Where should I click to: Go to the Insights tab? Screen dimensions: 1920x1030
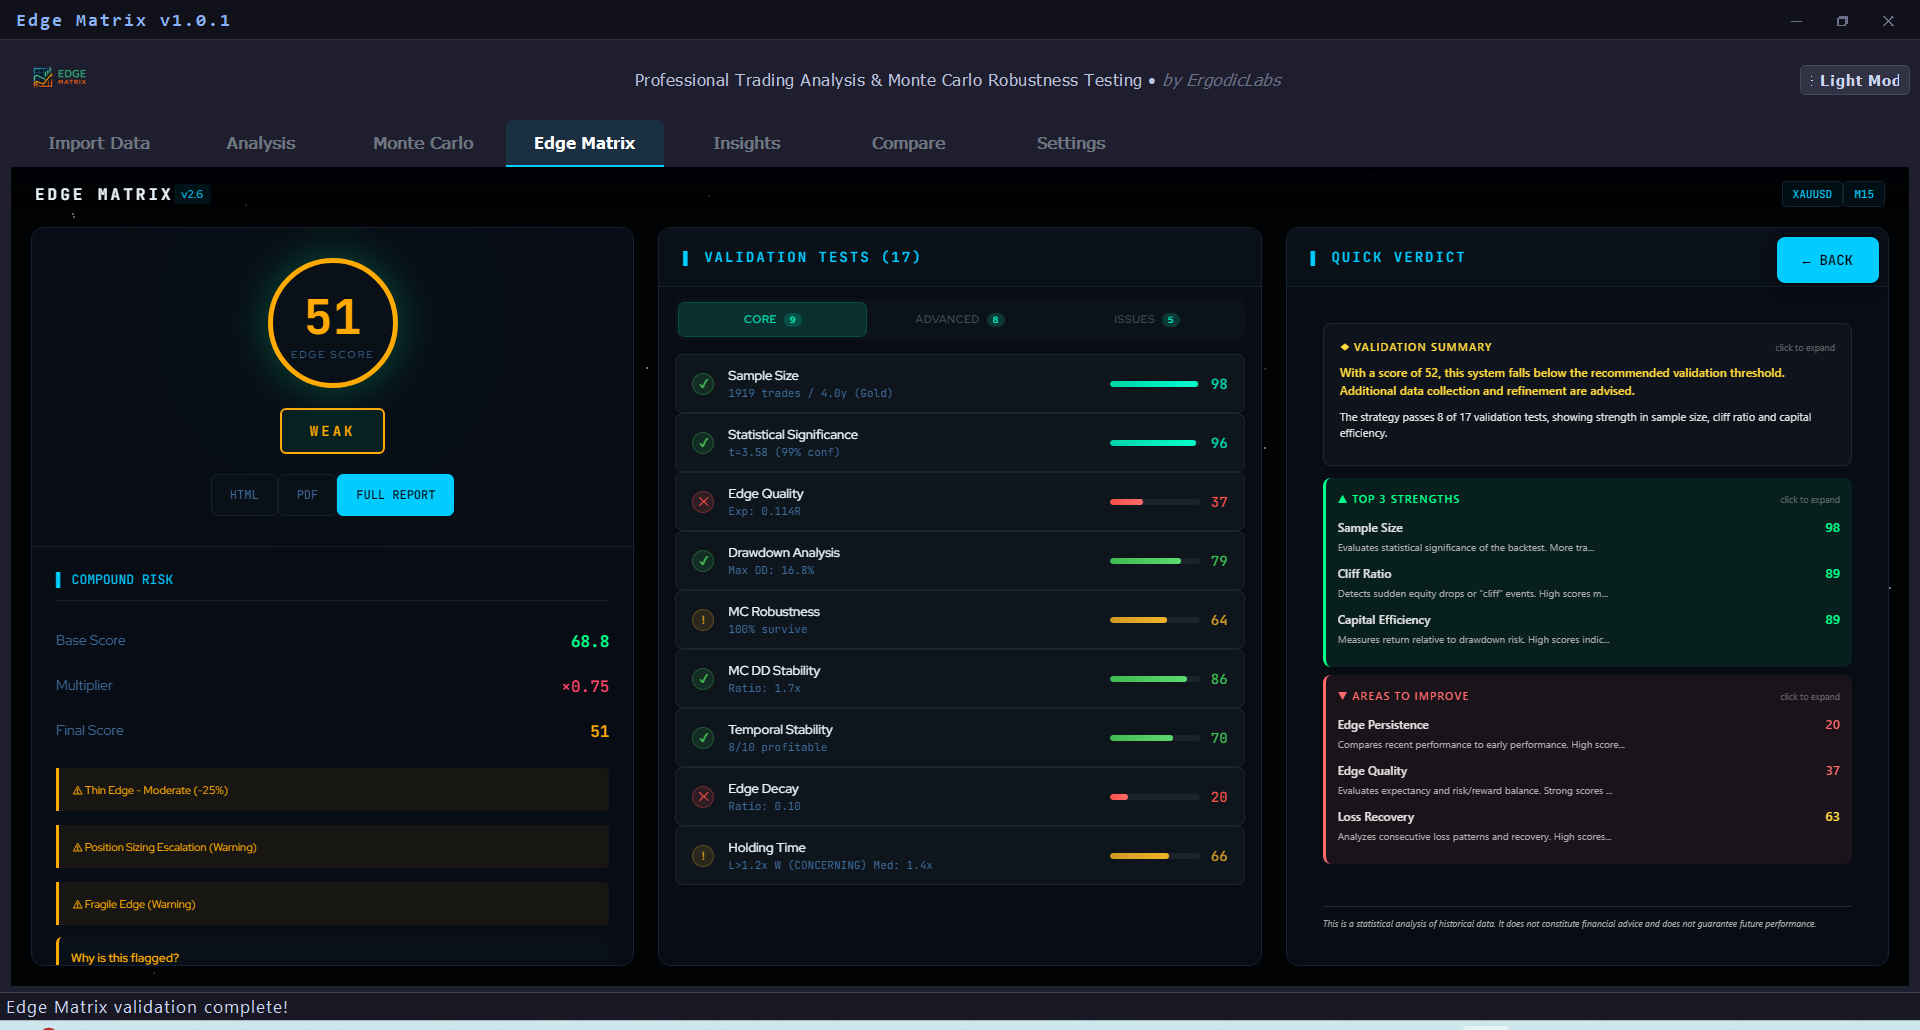(747, 143)
